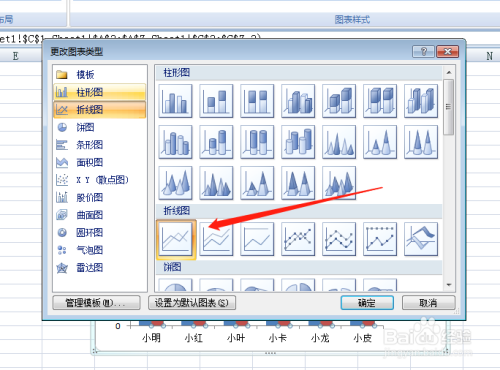Screen dimensions: 500x370
Task: Select the line with markers chart icon
Action: click(298, 239)
